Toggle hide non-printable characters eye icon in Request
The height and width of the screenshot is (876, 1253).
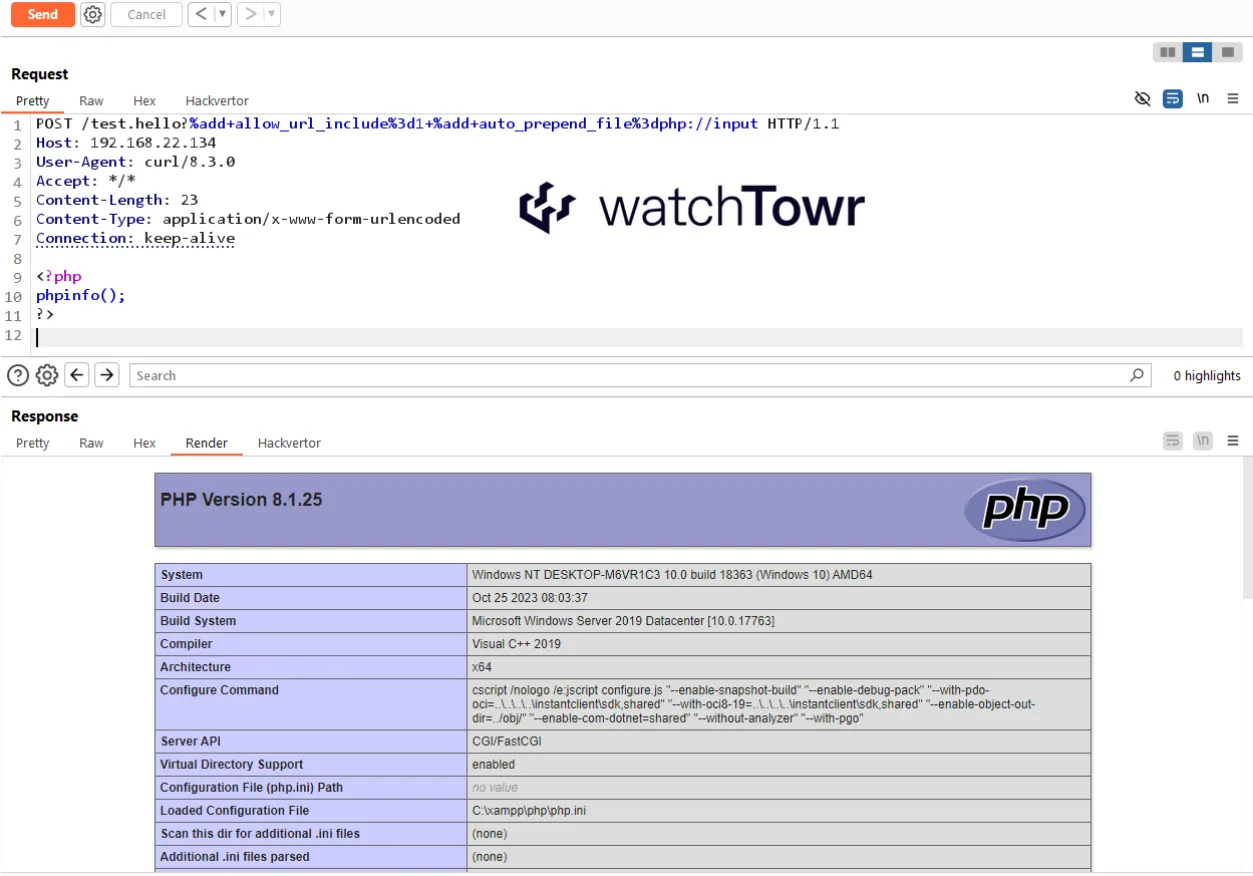point(1143,98)
